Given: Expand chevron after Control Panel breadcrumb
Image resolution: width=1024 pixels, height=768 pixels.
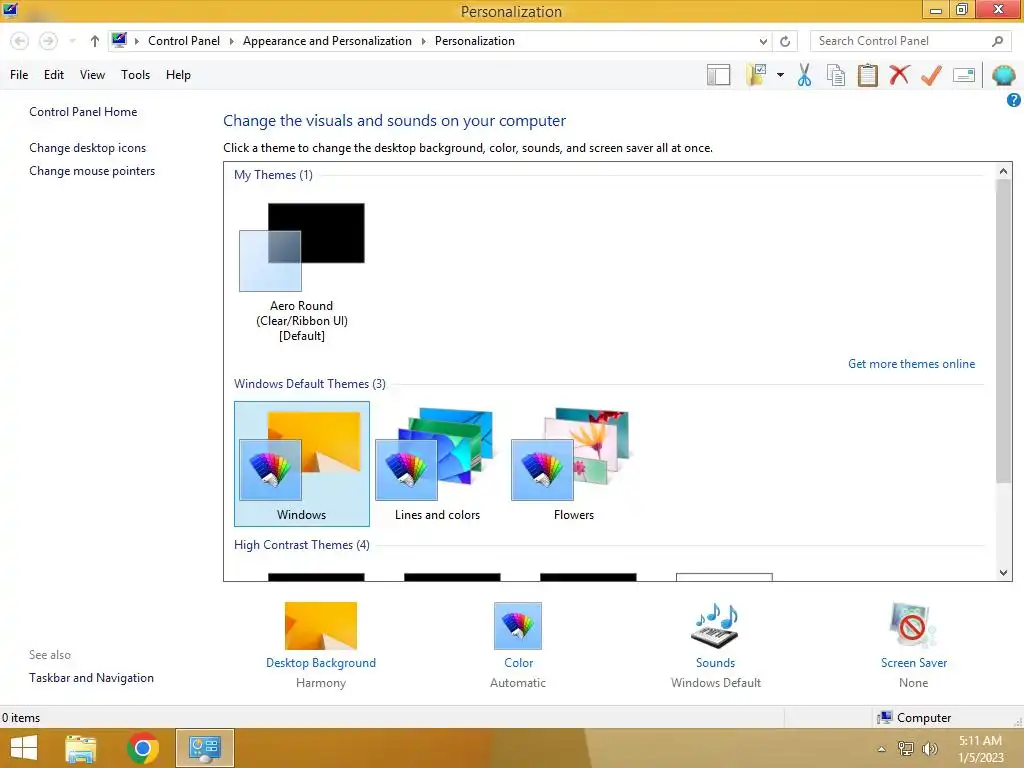Looking at the screenshot, I should tap(231, 41).
